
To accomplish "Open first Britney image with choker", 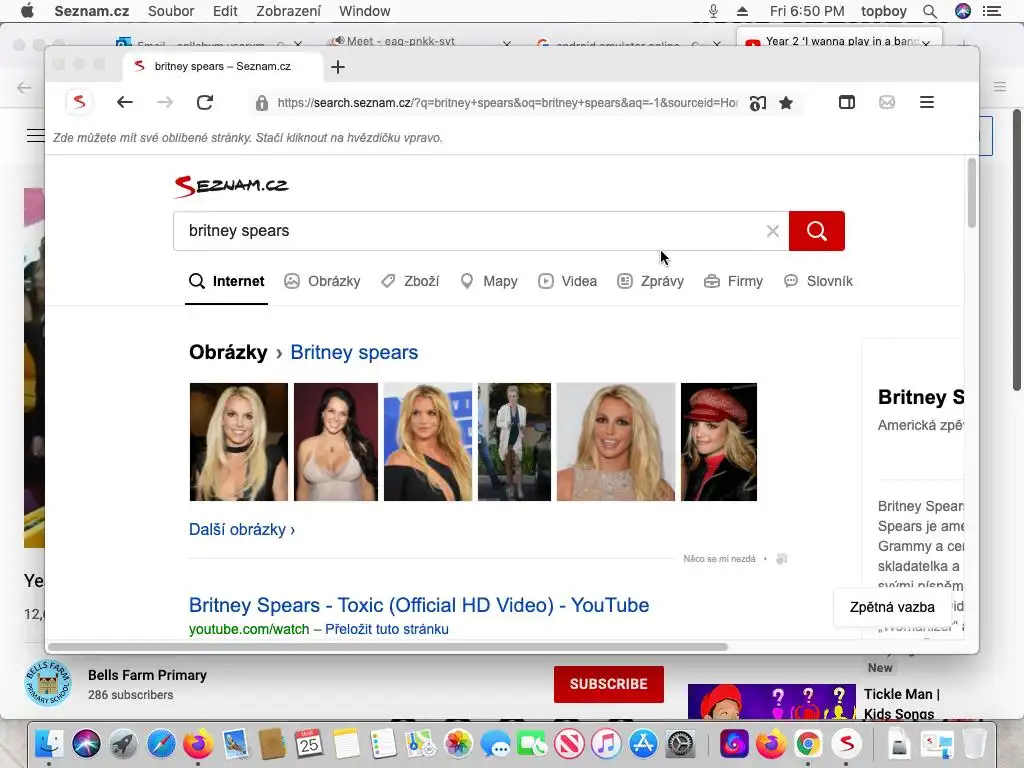I will point(238,442).
